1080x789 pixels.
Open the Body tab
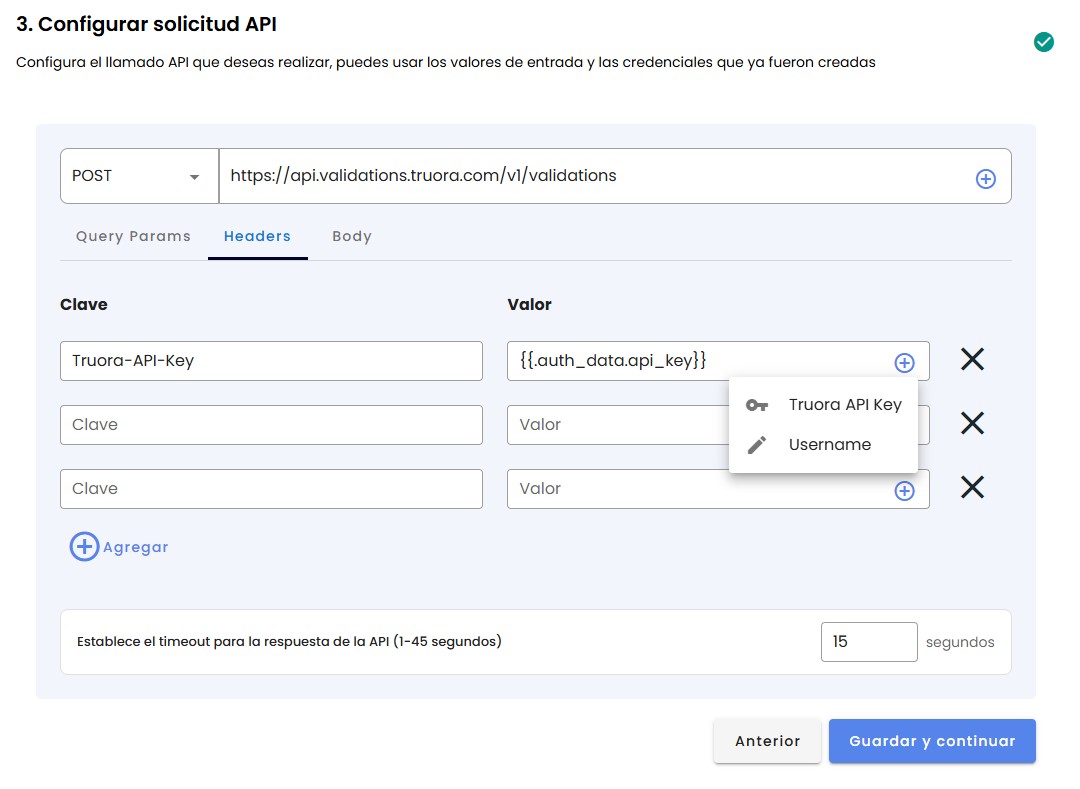coord(351,236)
